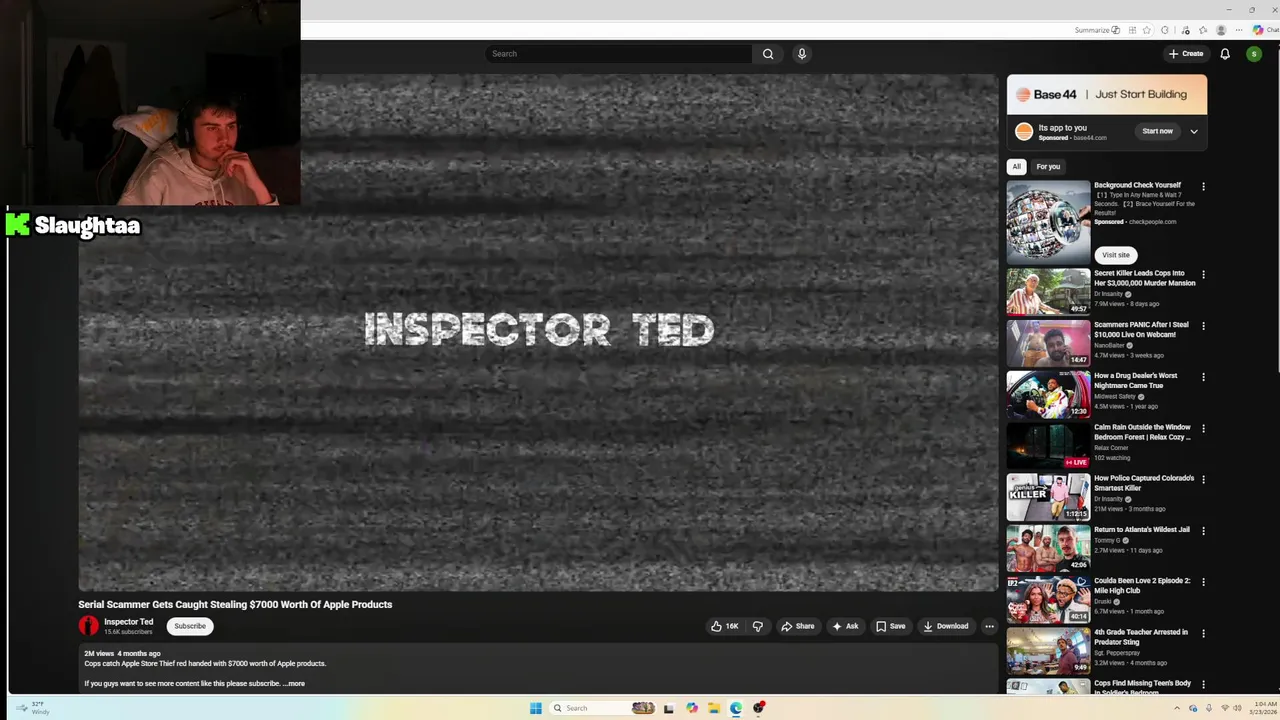Viewport: 1280px width, 720px height.
Task: Show hidden system tray icons
Action: 1177,708
